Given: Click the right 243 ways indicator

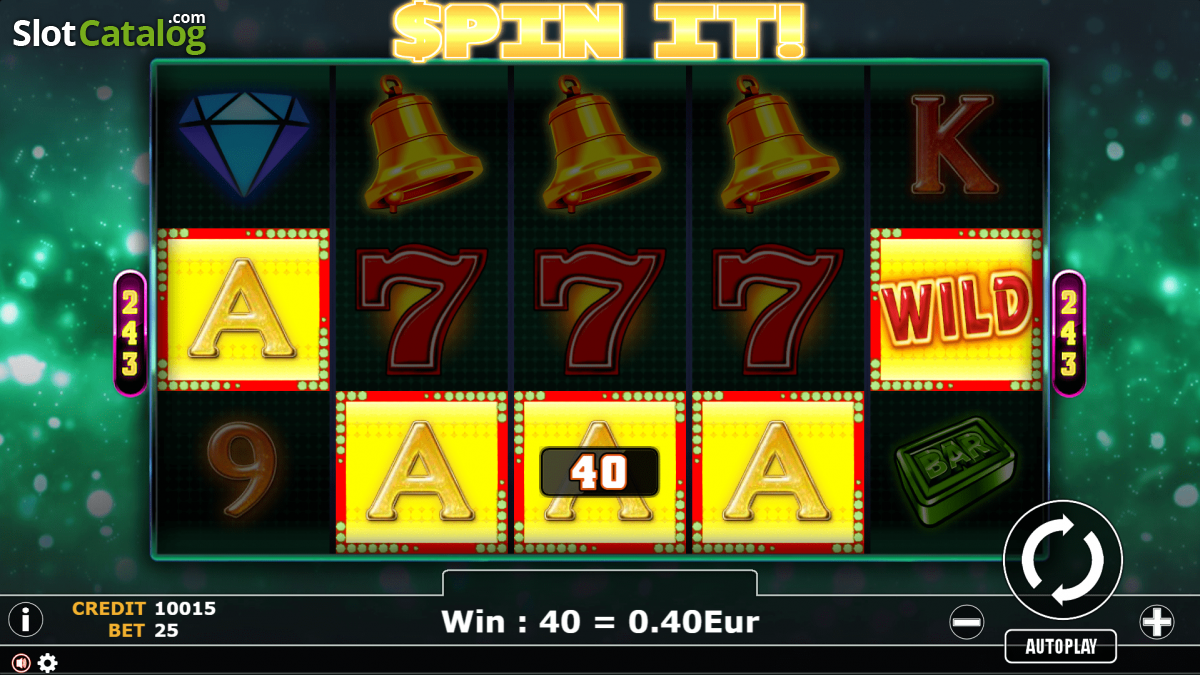Looking at the screenshot, I should point(1069,333).
